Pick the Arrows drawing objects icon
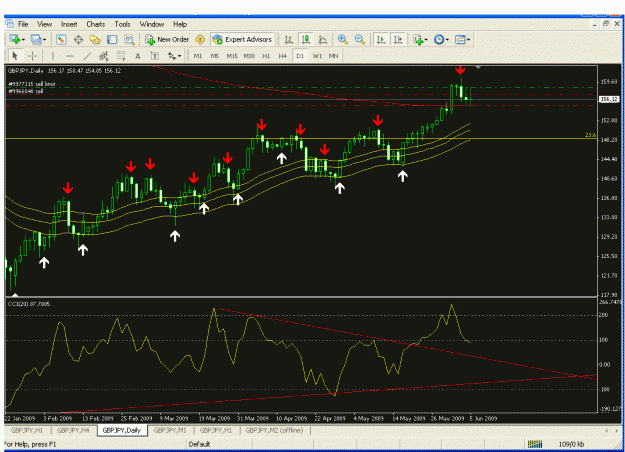The width and height of the screenshot is (625, 452). [x=172, y=56]
